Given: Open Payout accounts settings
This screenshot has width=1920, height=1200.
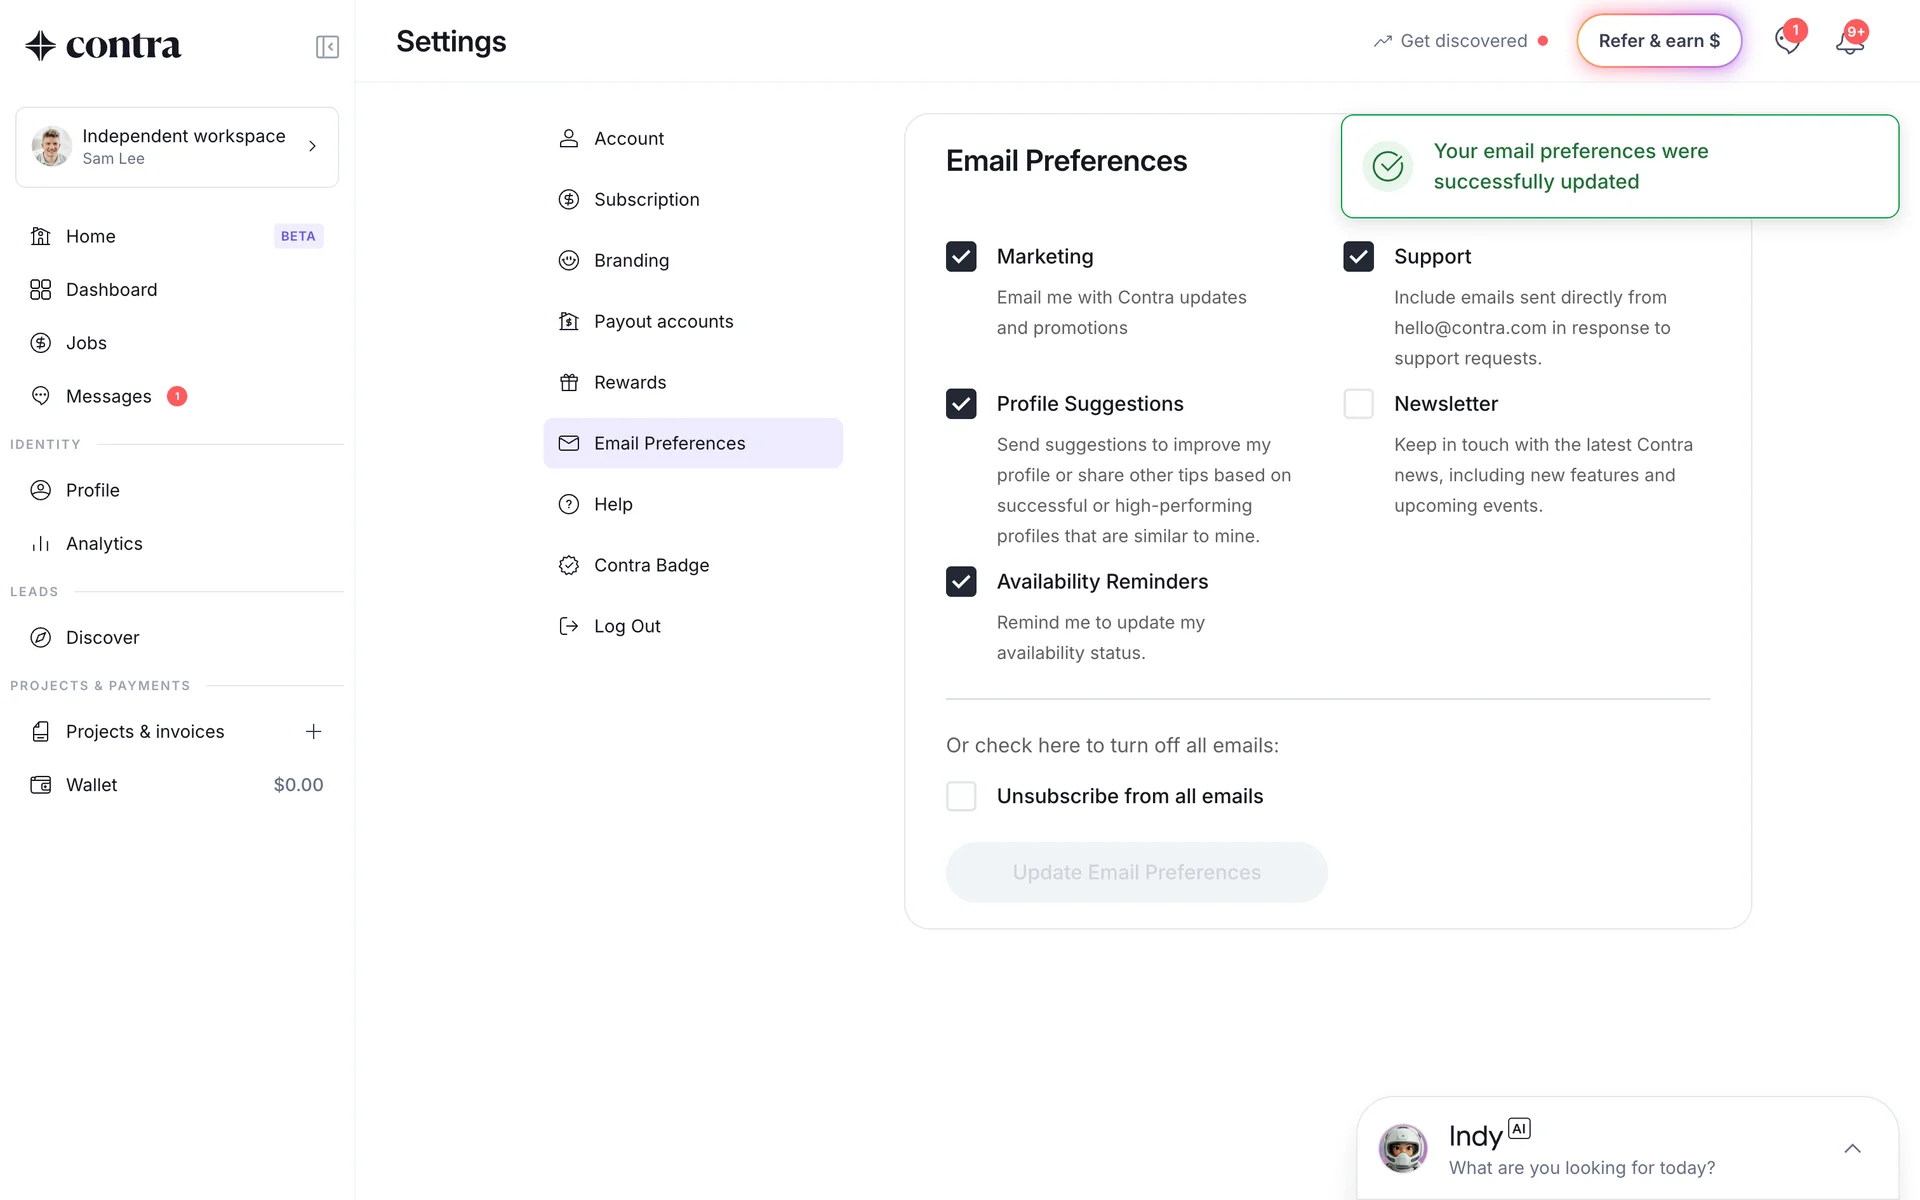Looking at the screenshot, I should pyautogui.click(x=663, y=322).
